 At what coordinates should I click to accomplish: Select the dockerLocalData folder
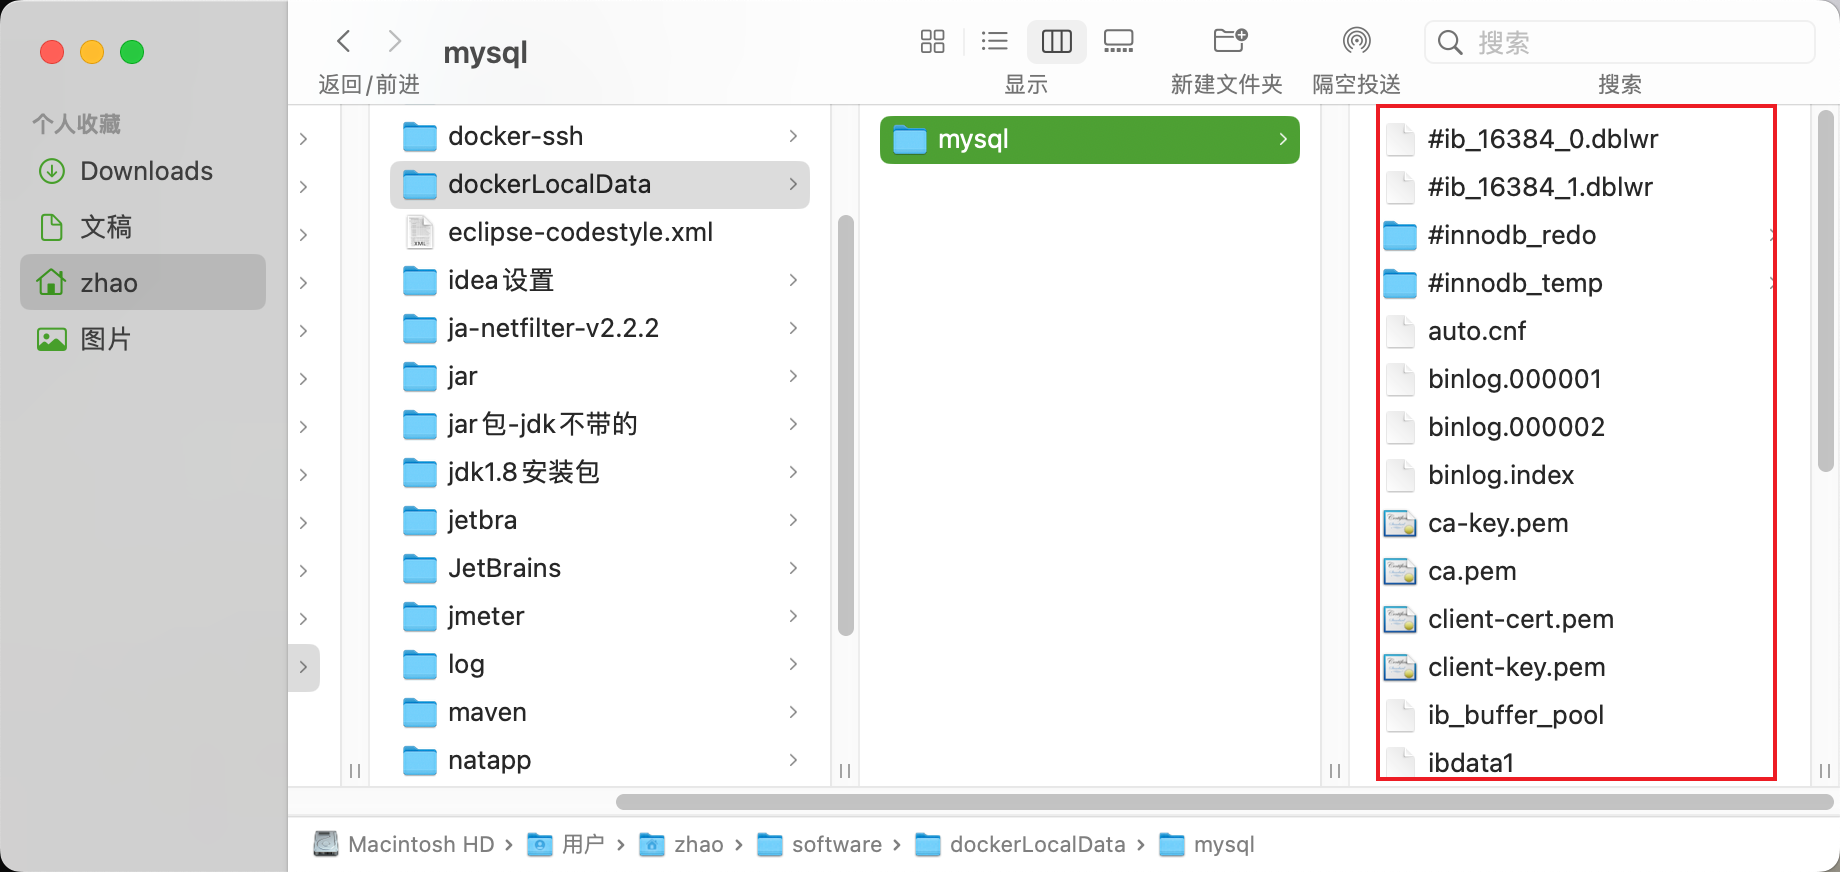pos(600,184)
